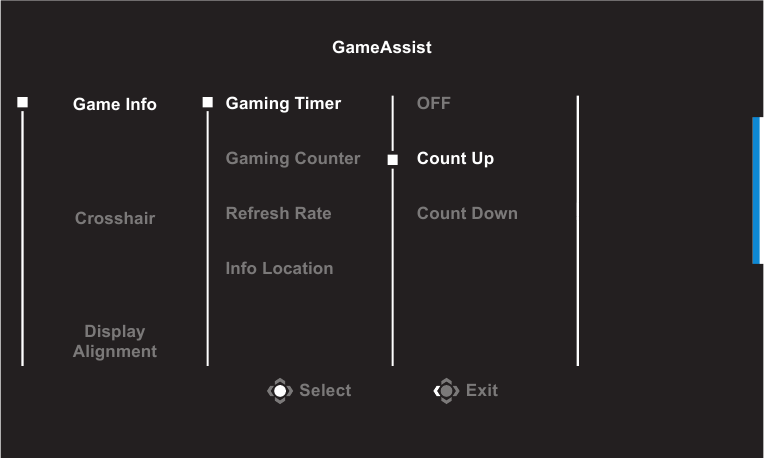The width and height of the screenshot is (766, 458).
Task: Choose the Count Down timer mode
Action: coord(467,214)
